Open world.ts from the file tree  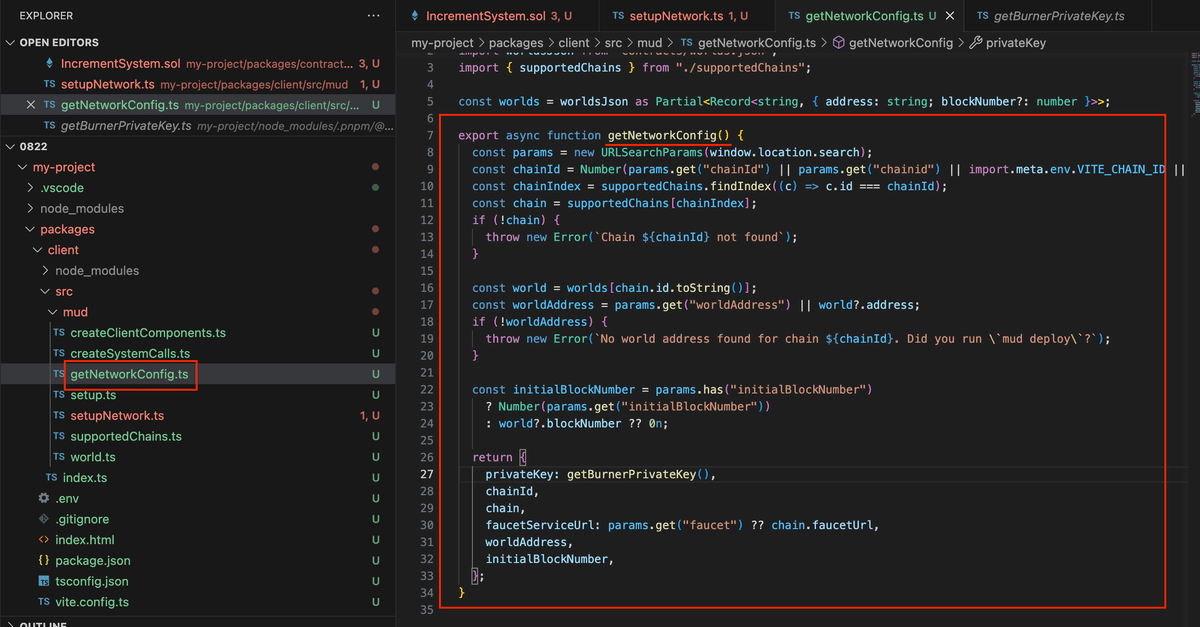[93, 457]
